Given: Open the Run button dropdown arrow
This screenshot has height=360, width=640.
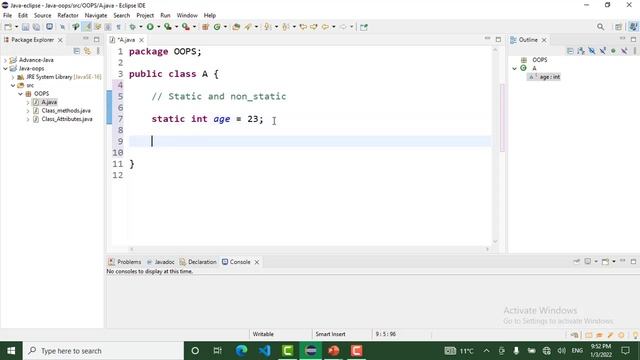Looking at the screenshot, I should [x=158, y=27].
